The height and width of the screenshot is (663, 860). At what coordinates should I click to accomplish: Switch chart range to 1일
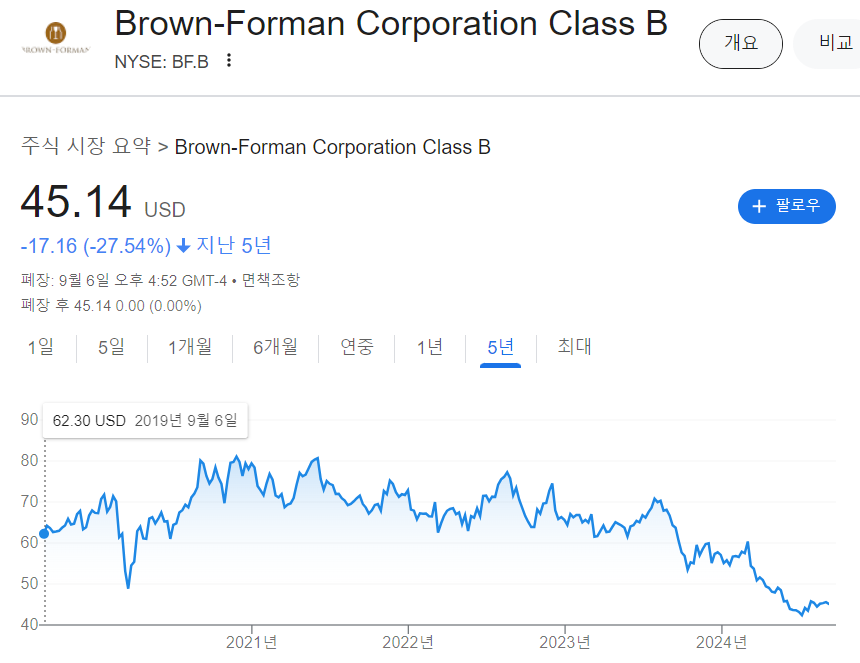[41, 347]
